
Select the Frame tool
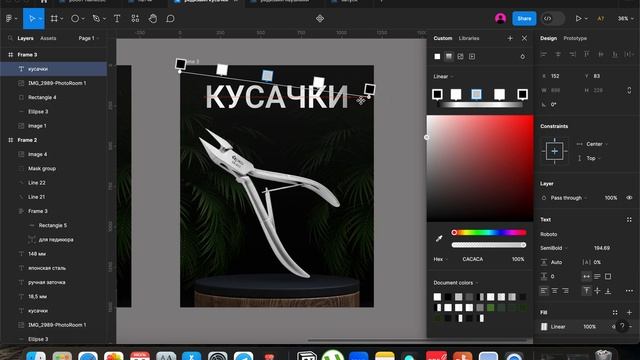pos(54,18)
